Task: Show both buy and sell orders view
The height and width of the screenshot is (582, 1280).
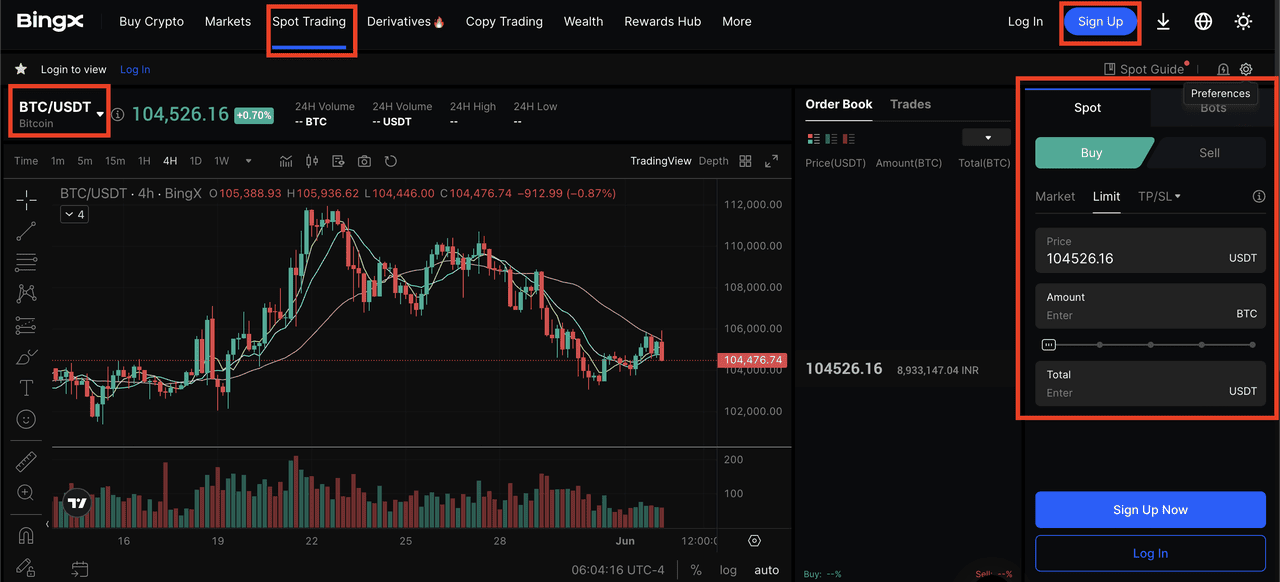Action: (x=813, y=138)
